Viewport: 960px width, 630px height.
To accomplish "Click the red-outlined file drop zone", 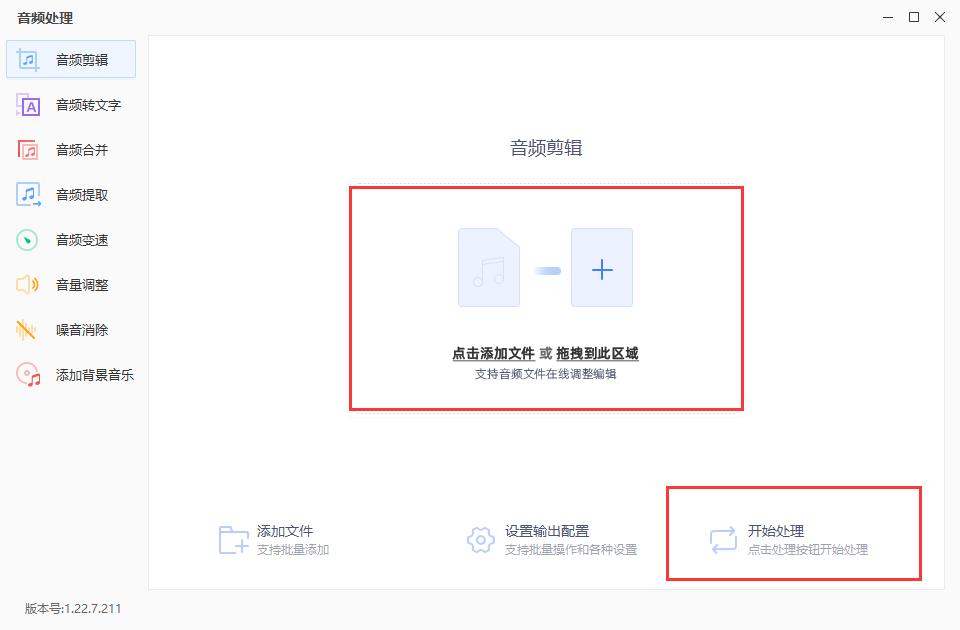I will click(546, 297).
